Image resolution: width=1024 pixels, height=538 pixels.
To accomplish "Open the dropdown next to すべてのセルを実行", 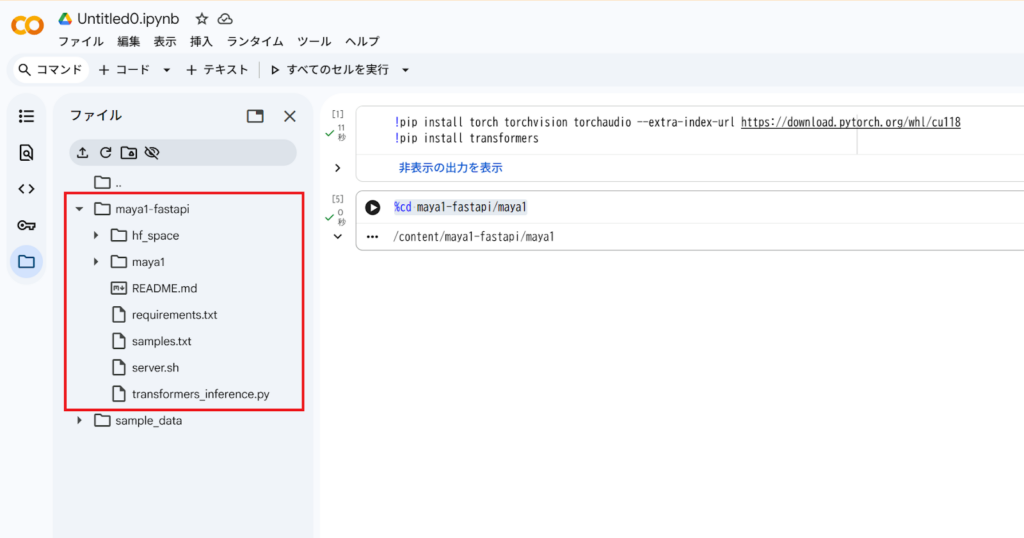I will pyautogui.click(x=406, y=70).
